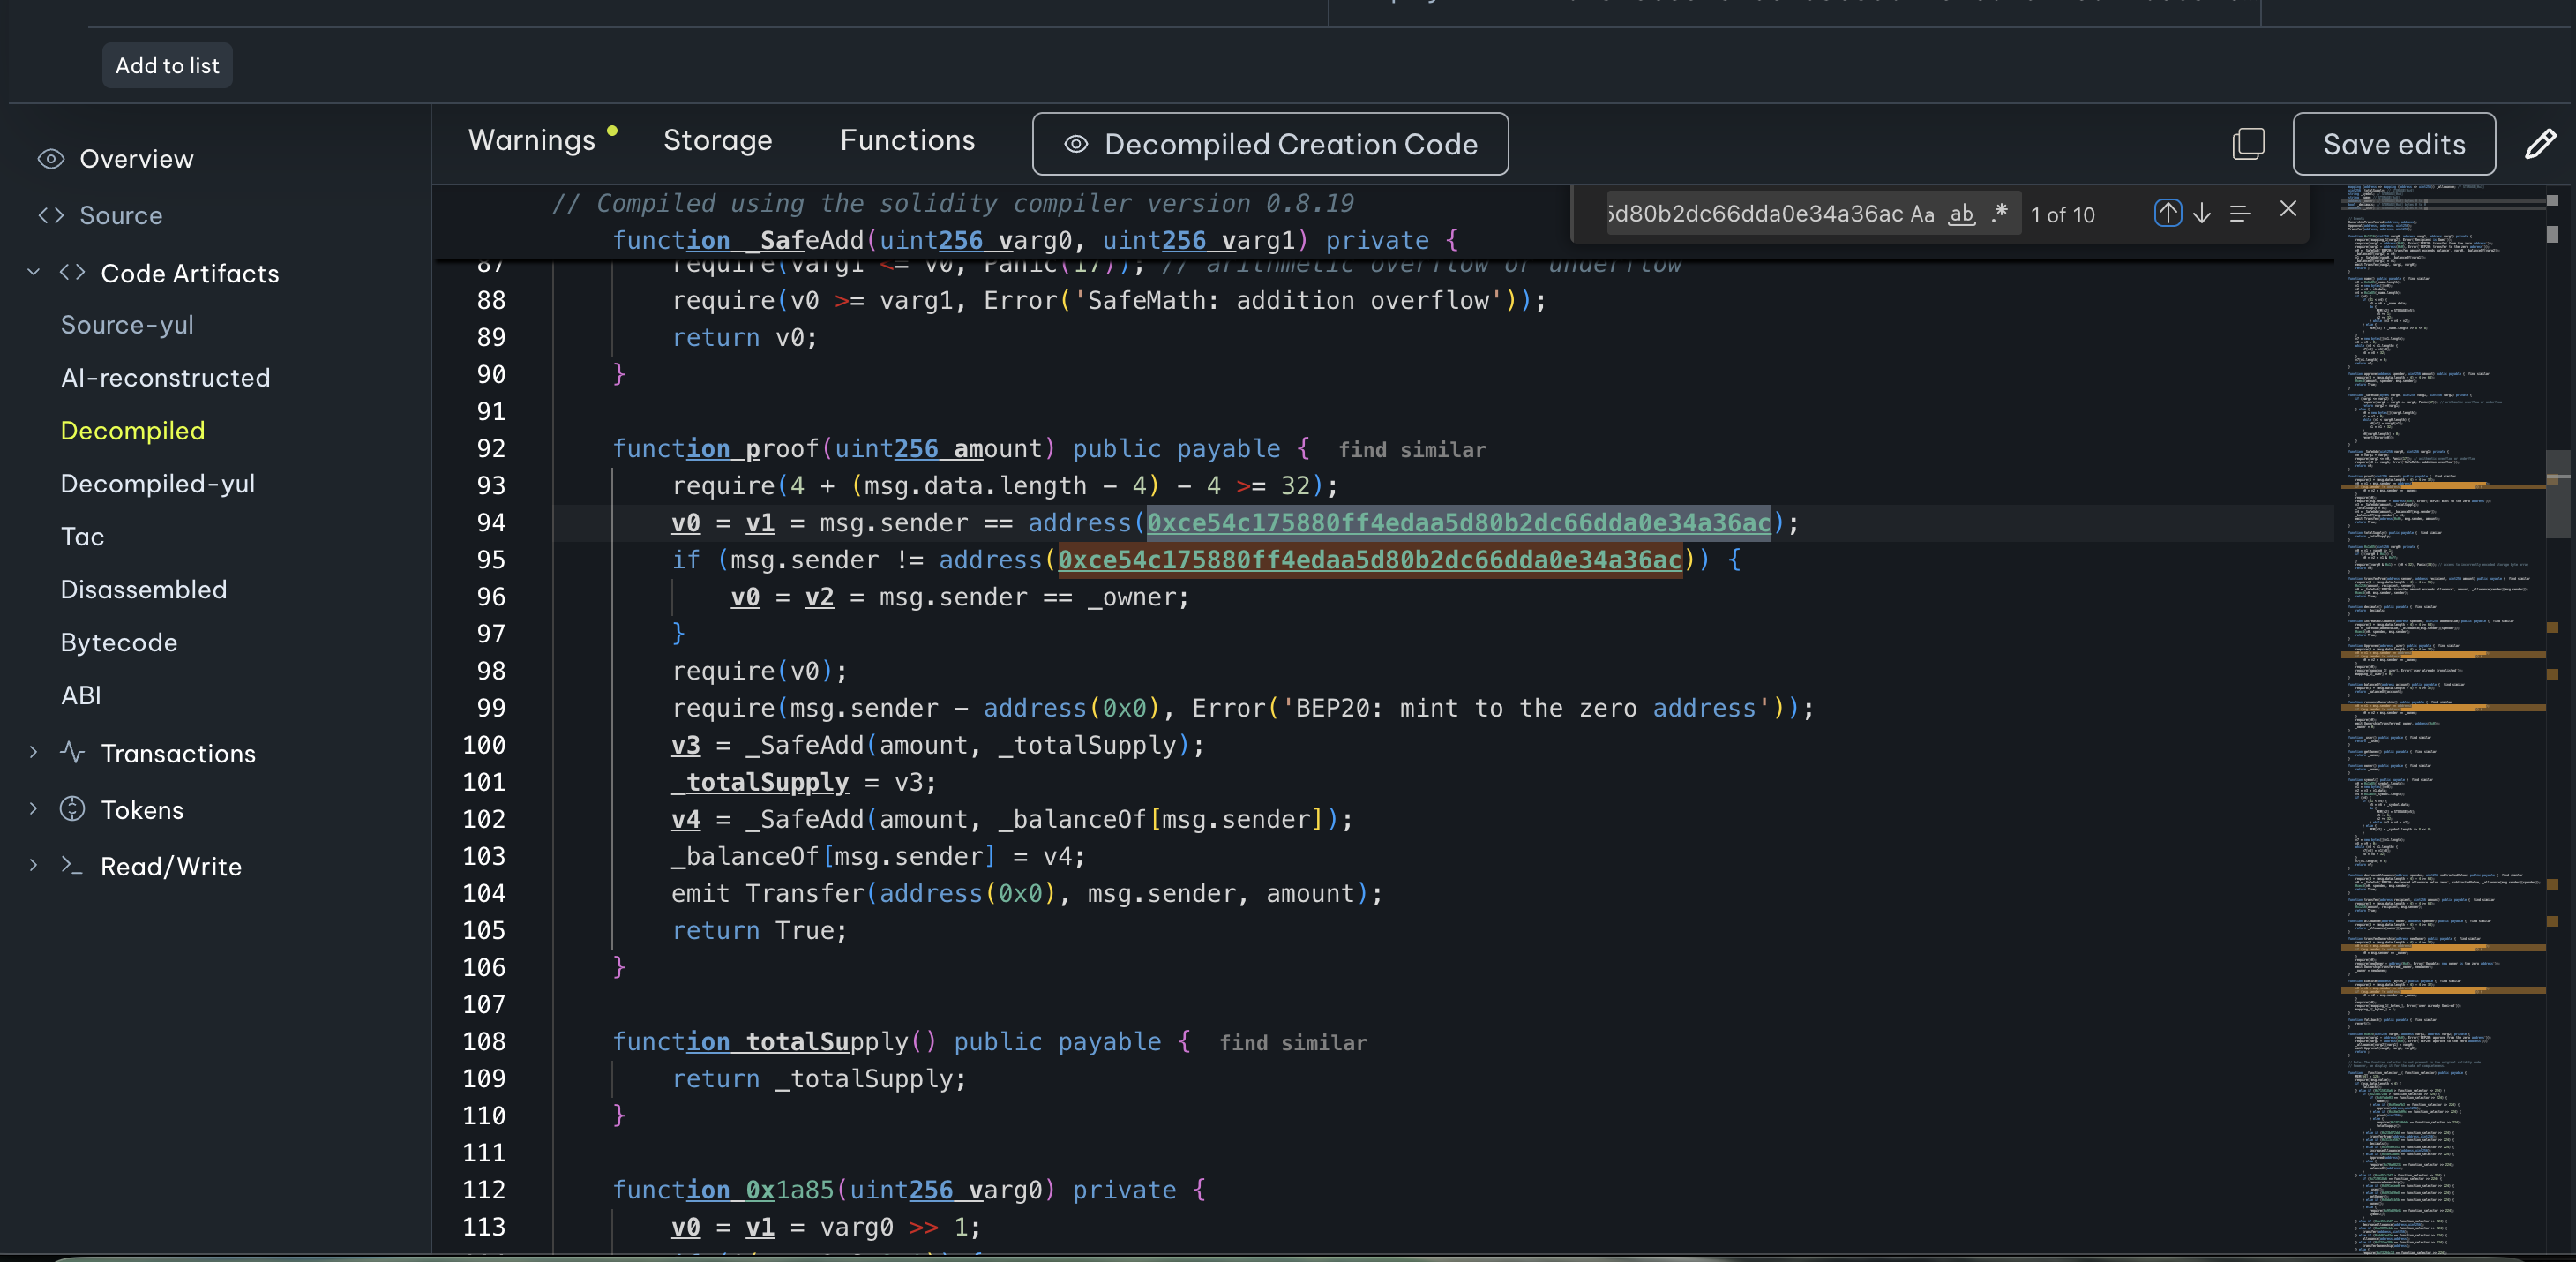
Task: Click 'return True;' on line 105
Action: (759, 930)
